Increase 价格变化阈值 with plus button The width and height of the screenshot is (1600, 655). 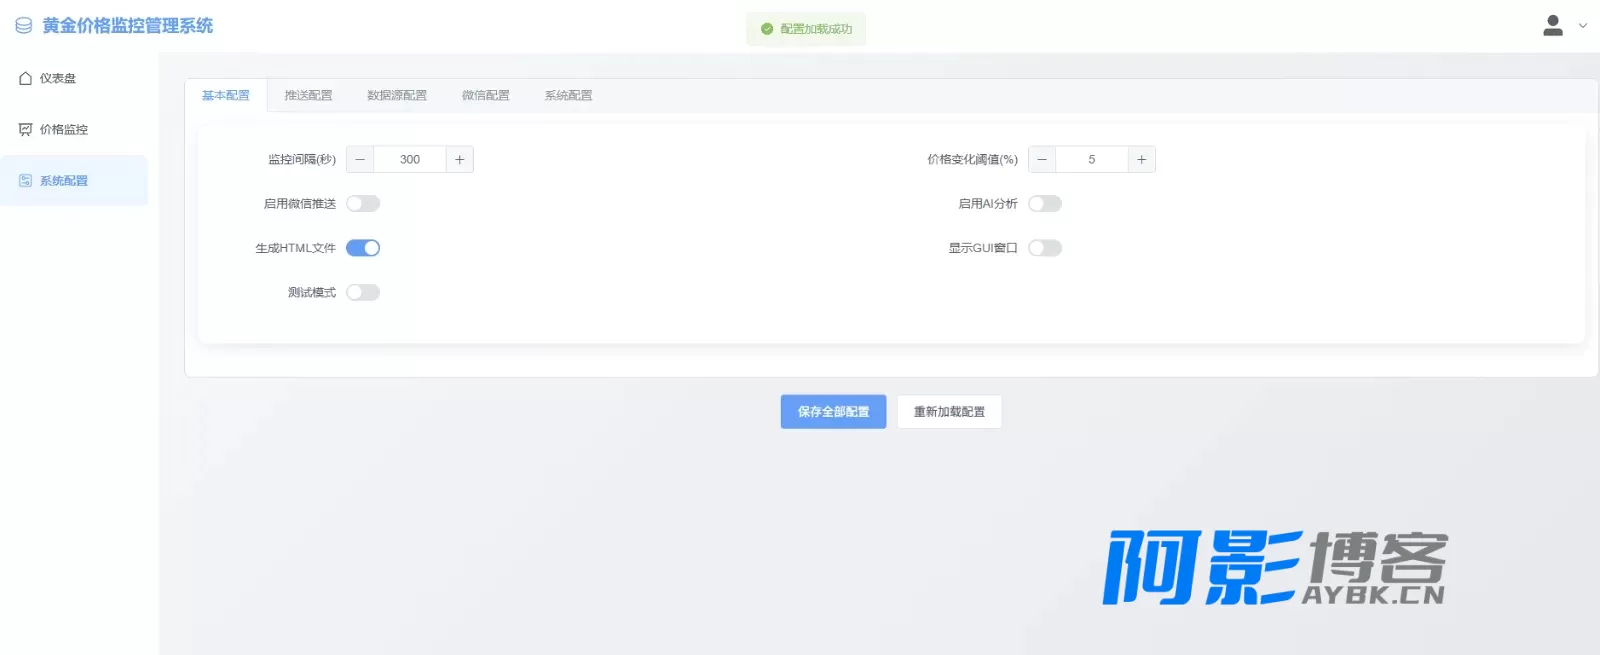(x=1142, y=159)
